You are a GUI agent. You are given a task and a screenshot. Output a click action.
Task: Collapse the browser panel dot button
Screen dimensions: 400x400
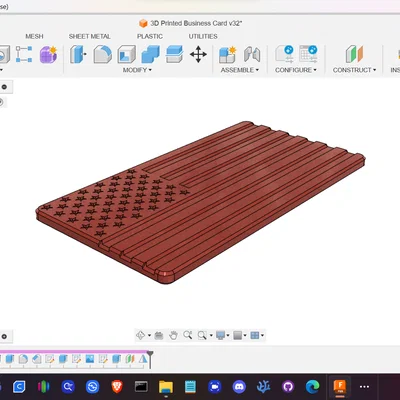(x=4, y=87)
